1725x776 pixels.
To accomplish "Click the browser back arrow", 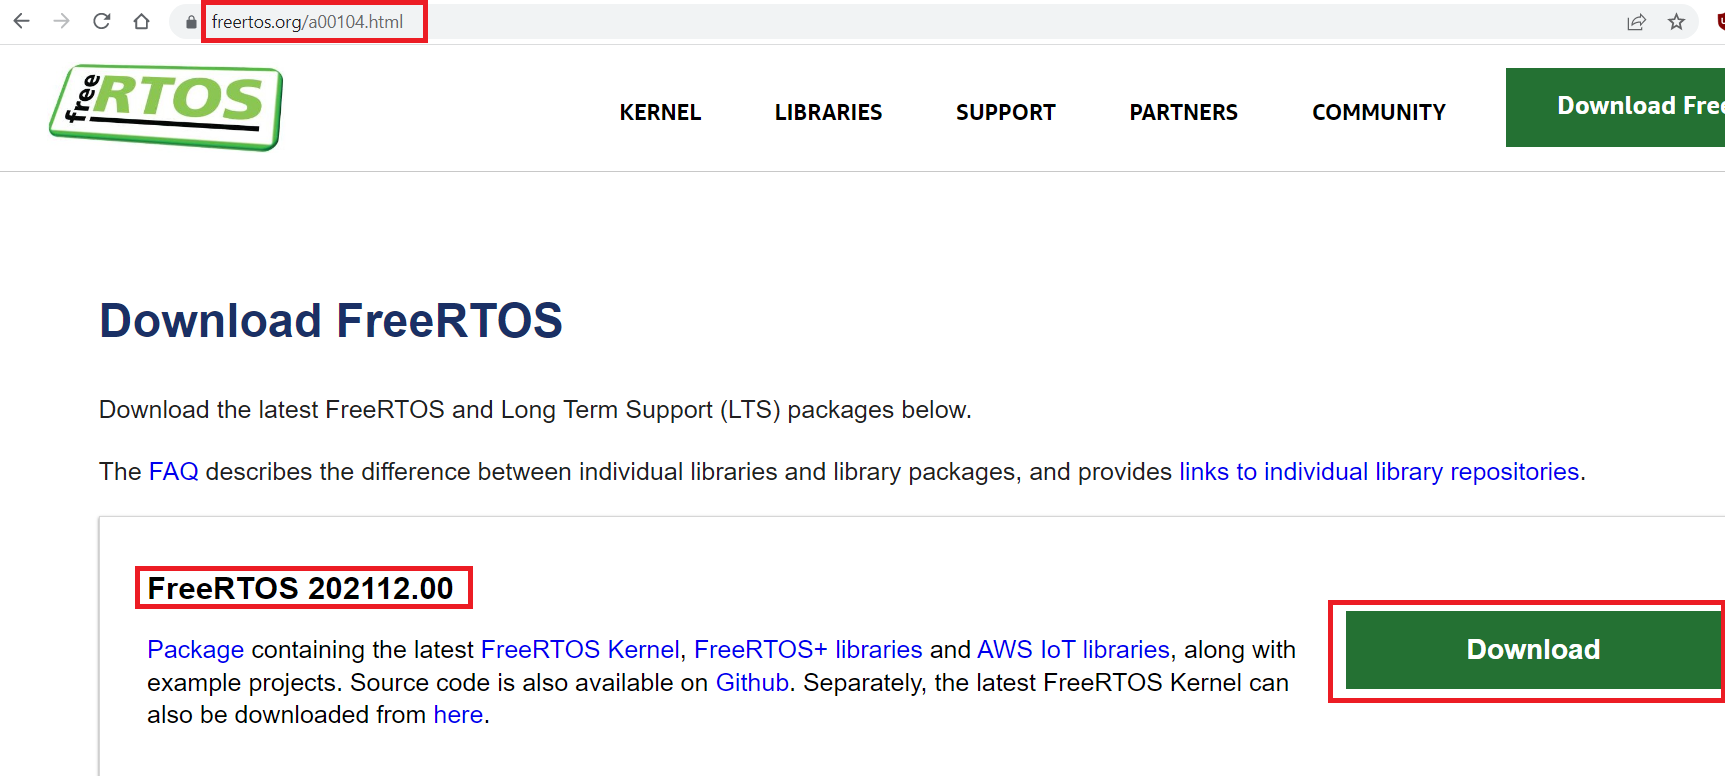I will click(21, 21).
